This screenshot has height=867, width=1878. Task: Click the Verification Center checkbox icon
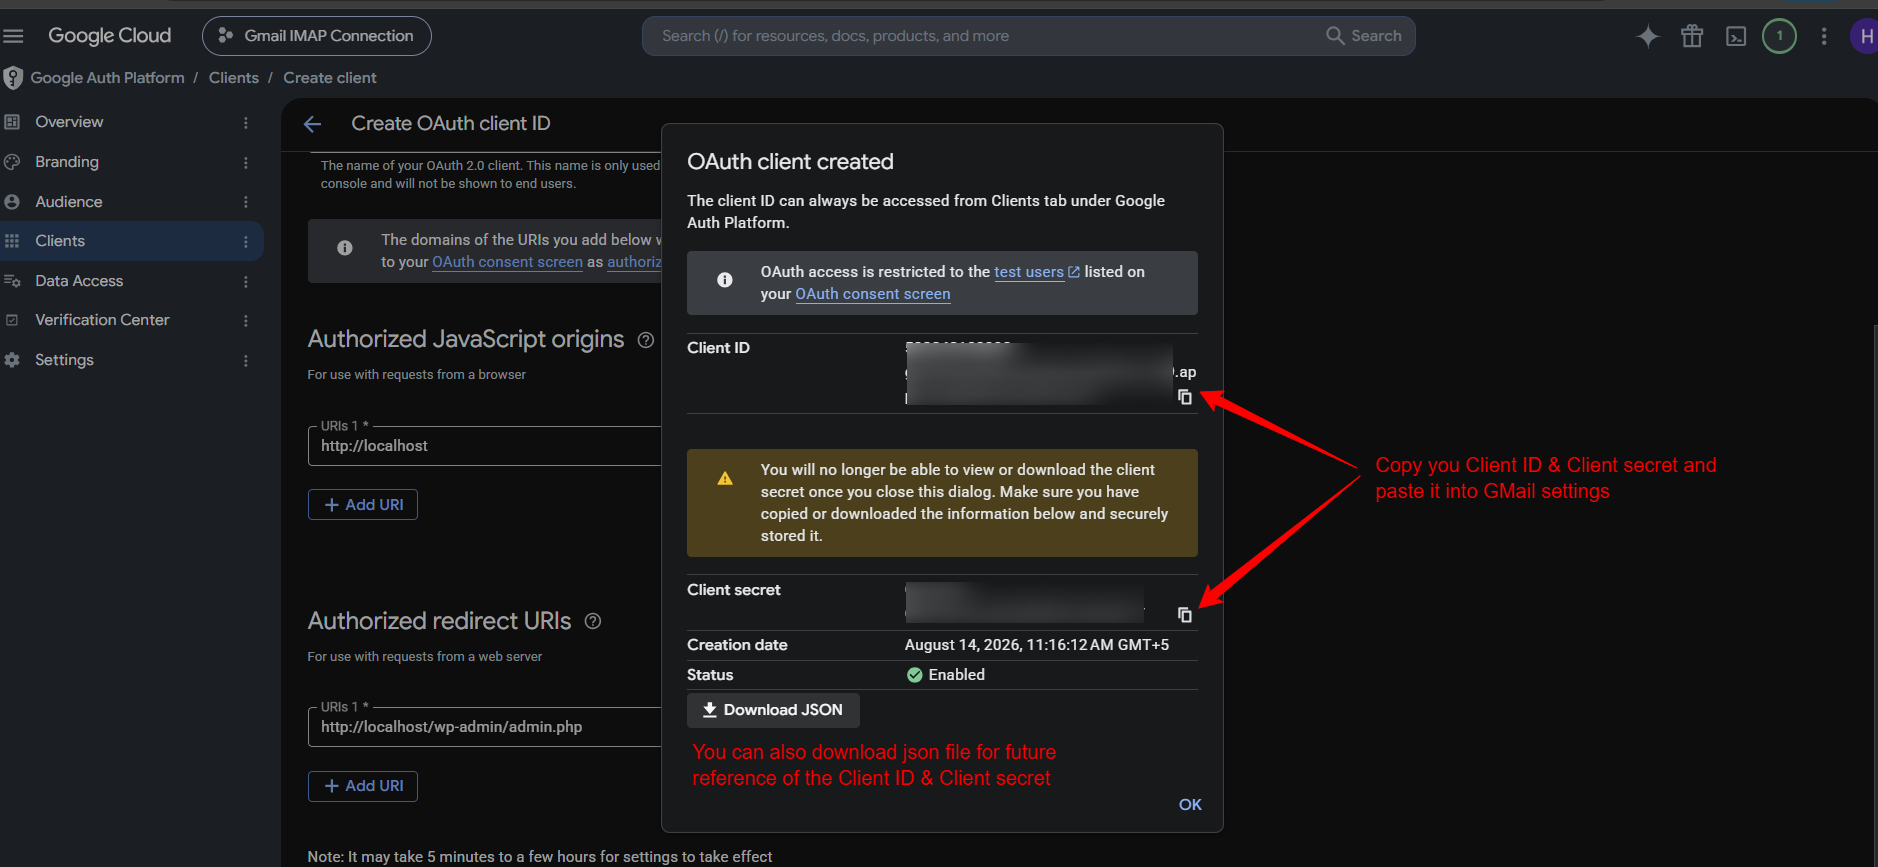(x=12, y=320)
